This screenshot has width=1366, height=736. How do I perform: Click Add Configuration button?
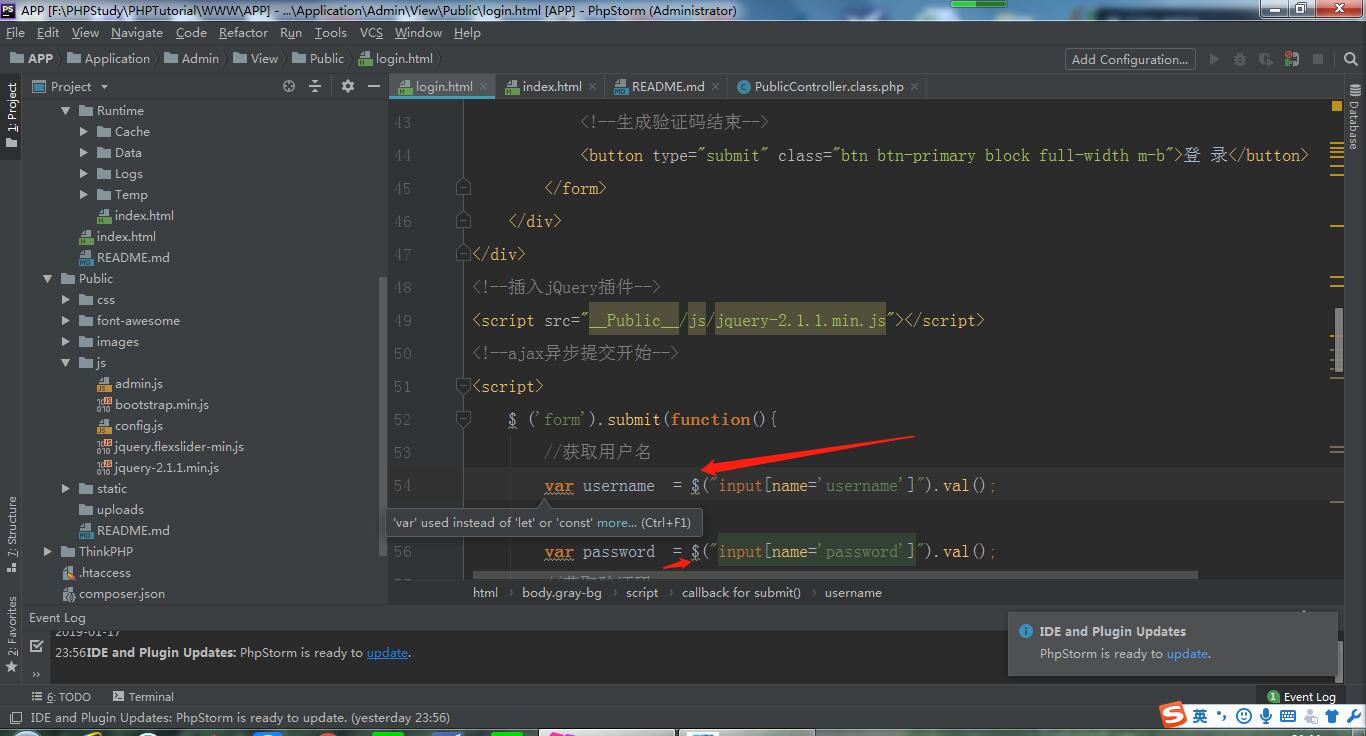(x=1130, y=59)
